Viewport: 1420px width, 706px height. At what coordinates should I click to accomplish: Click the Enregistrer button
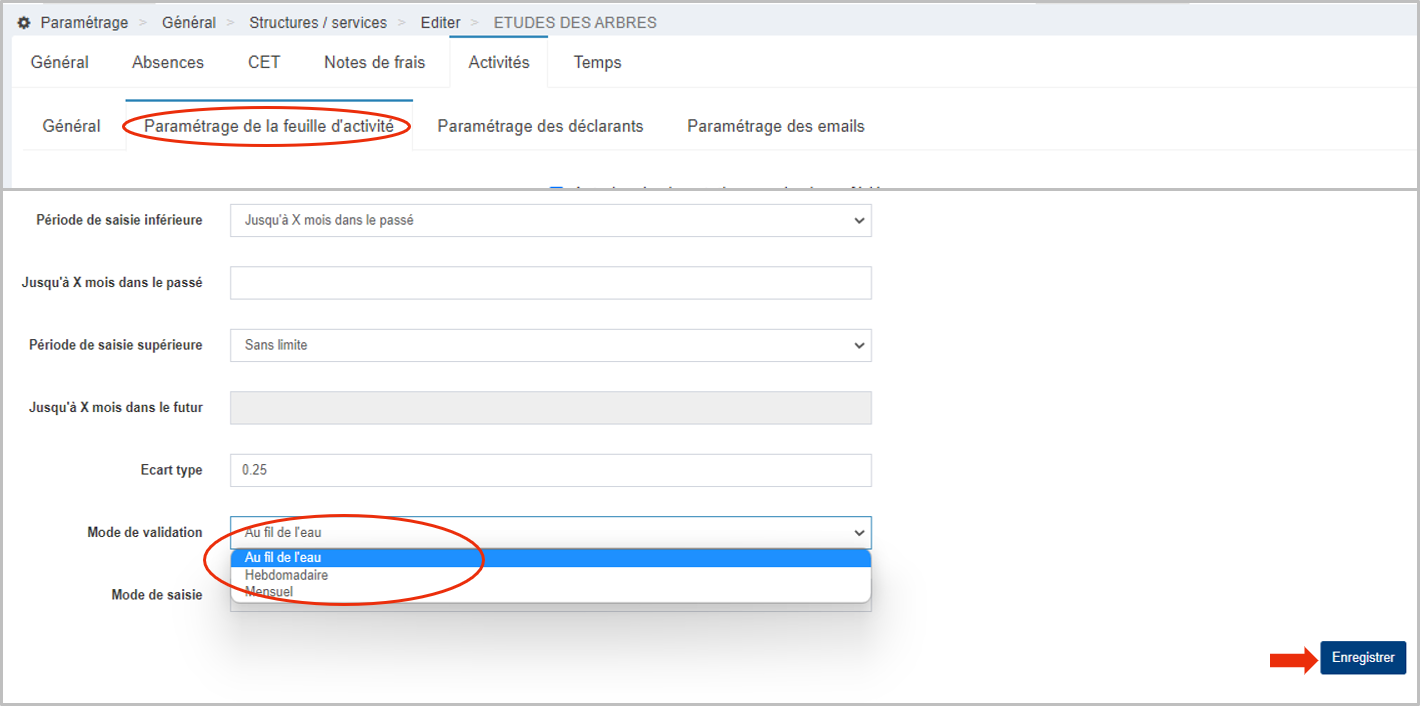click(1362, 657)
